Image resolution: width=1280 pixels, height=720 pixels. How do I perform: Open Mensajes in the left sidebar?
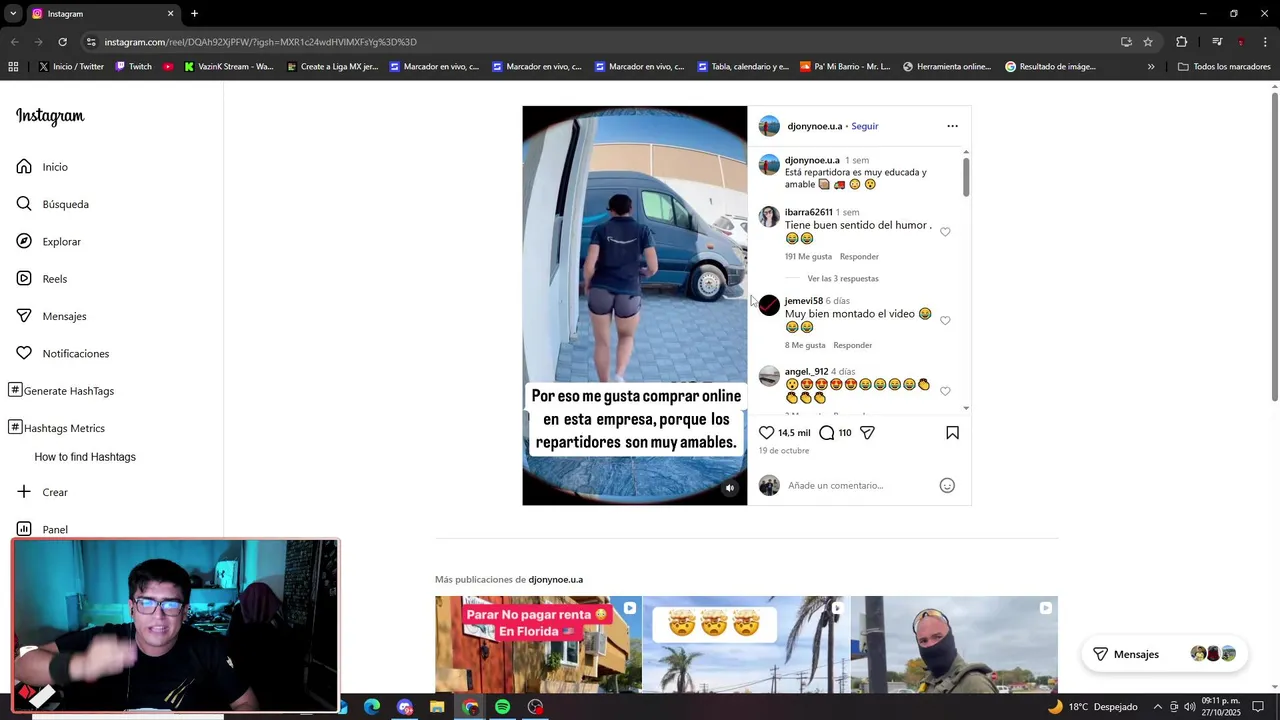click(x=52, y=316)
